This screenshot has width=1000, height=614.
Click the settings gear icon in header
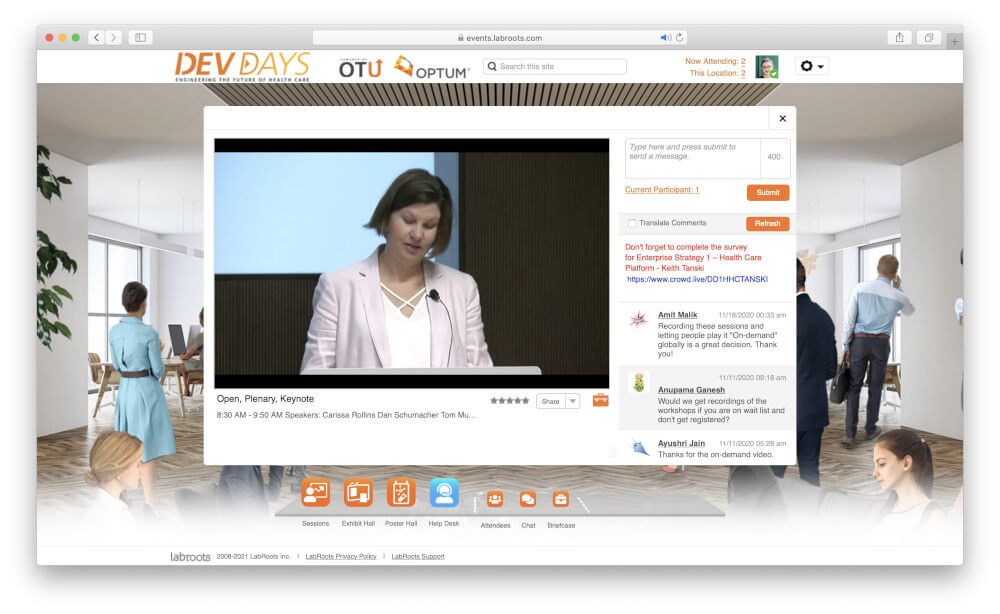pos(807,66)
